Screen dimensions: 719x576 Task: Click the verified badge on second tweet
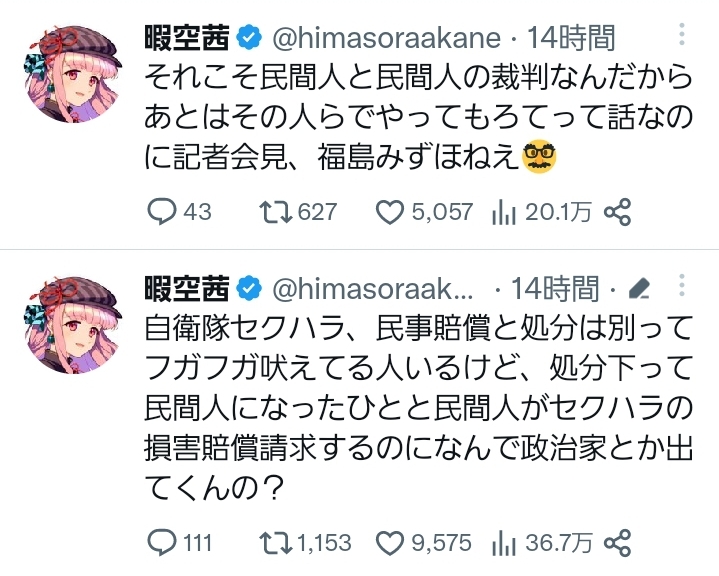tap(250, 290)
